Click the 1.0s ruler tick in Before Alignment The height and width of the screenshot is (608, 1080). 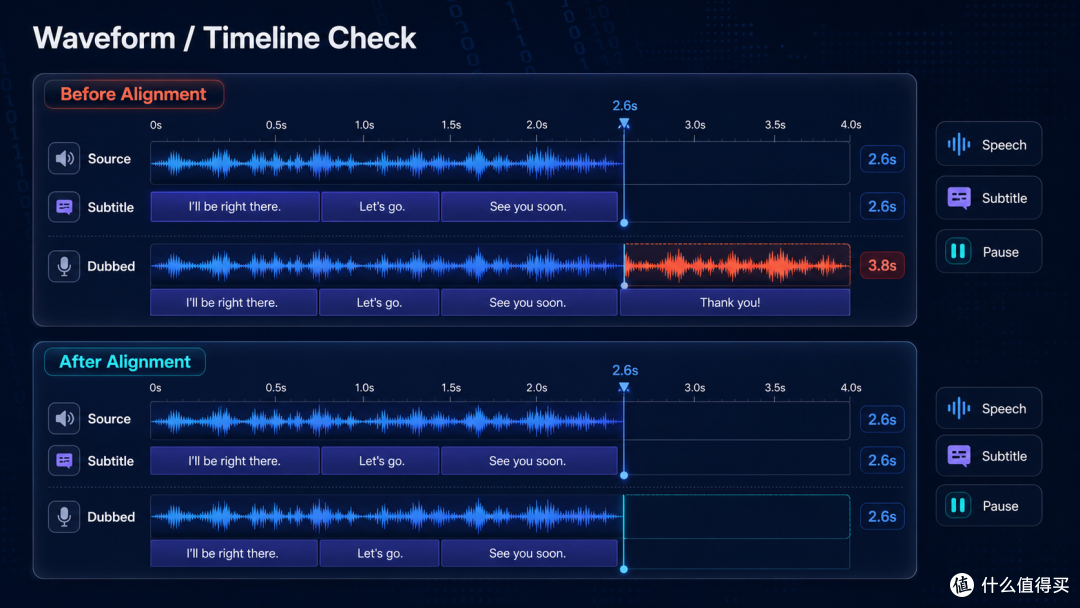point(364,138)
